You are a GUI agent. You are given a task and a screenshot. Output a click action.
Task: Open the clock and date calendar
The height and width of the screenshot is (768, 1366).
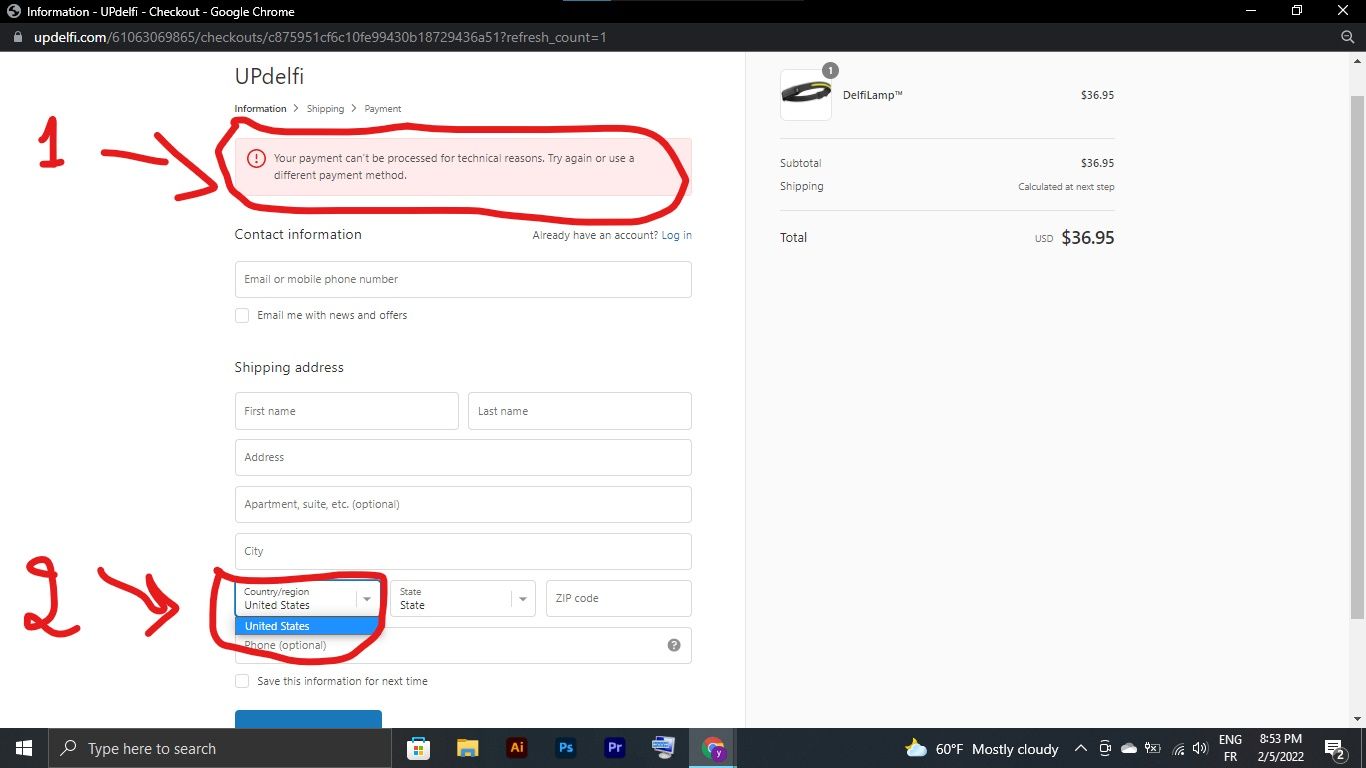click(x=1280, y=748)
